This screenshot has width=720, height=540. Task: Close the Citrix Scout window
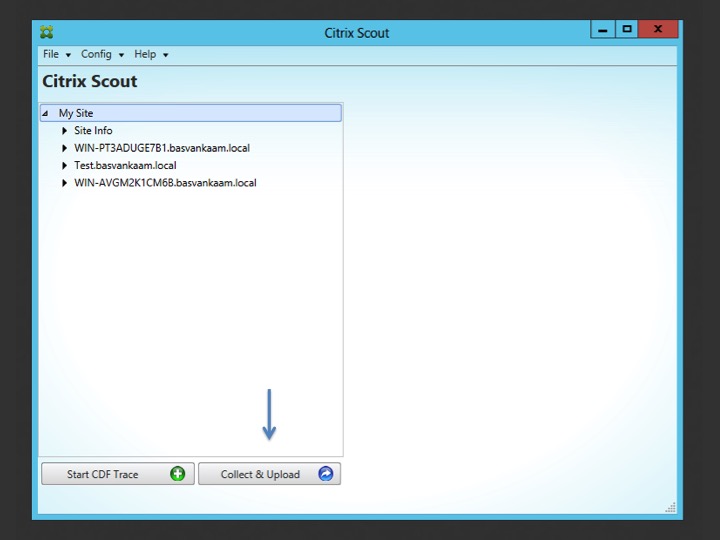[x=658, y=29]
